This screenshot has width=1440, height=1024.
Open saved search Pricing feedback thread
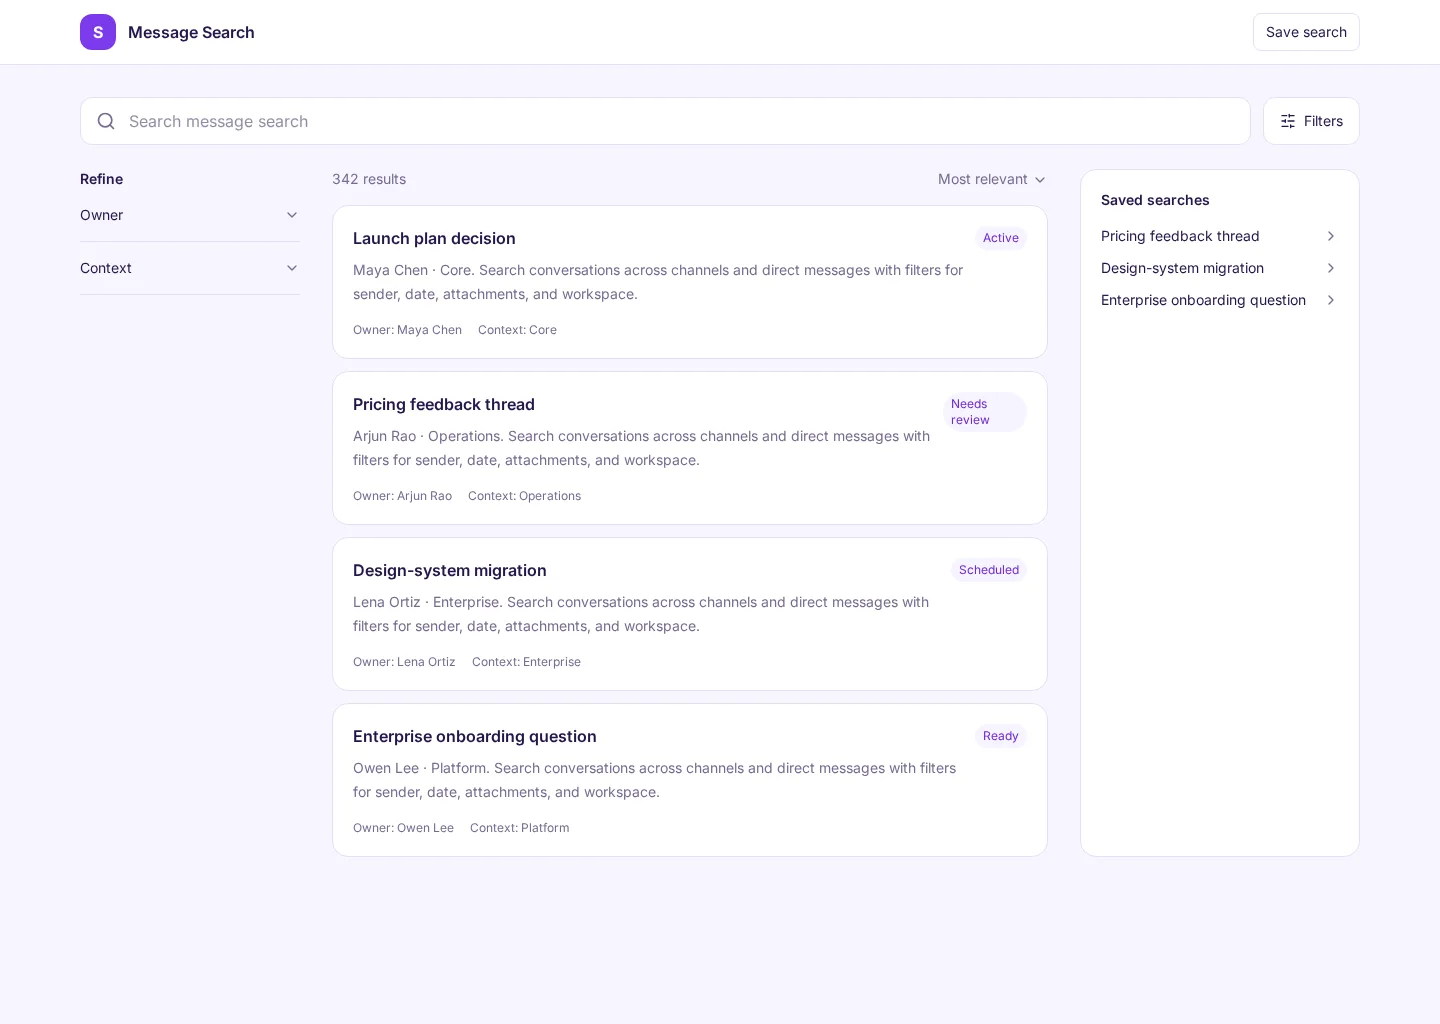pyautogui.click(x=1220, y=236)
